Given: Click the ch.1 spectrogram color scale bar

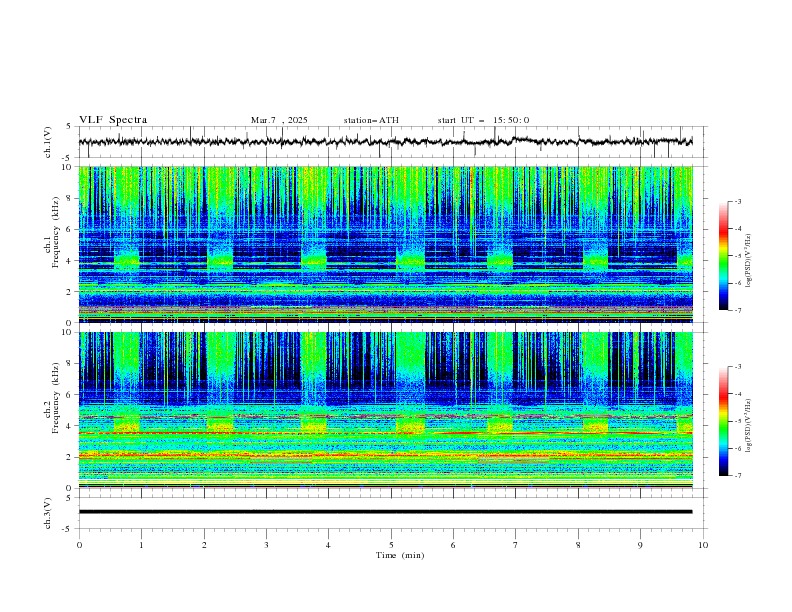Looking at the screenshot, I should tap(723, 256).
